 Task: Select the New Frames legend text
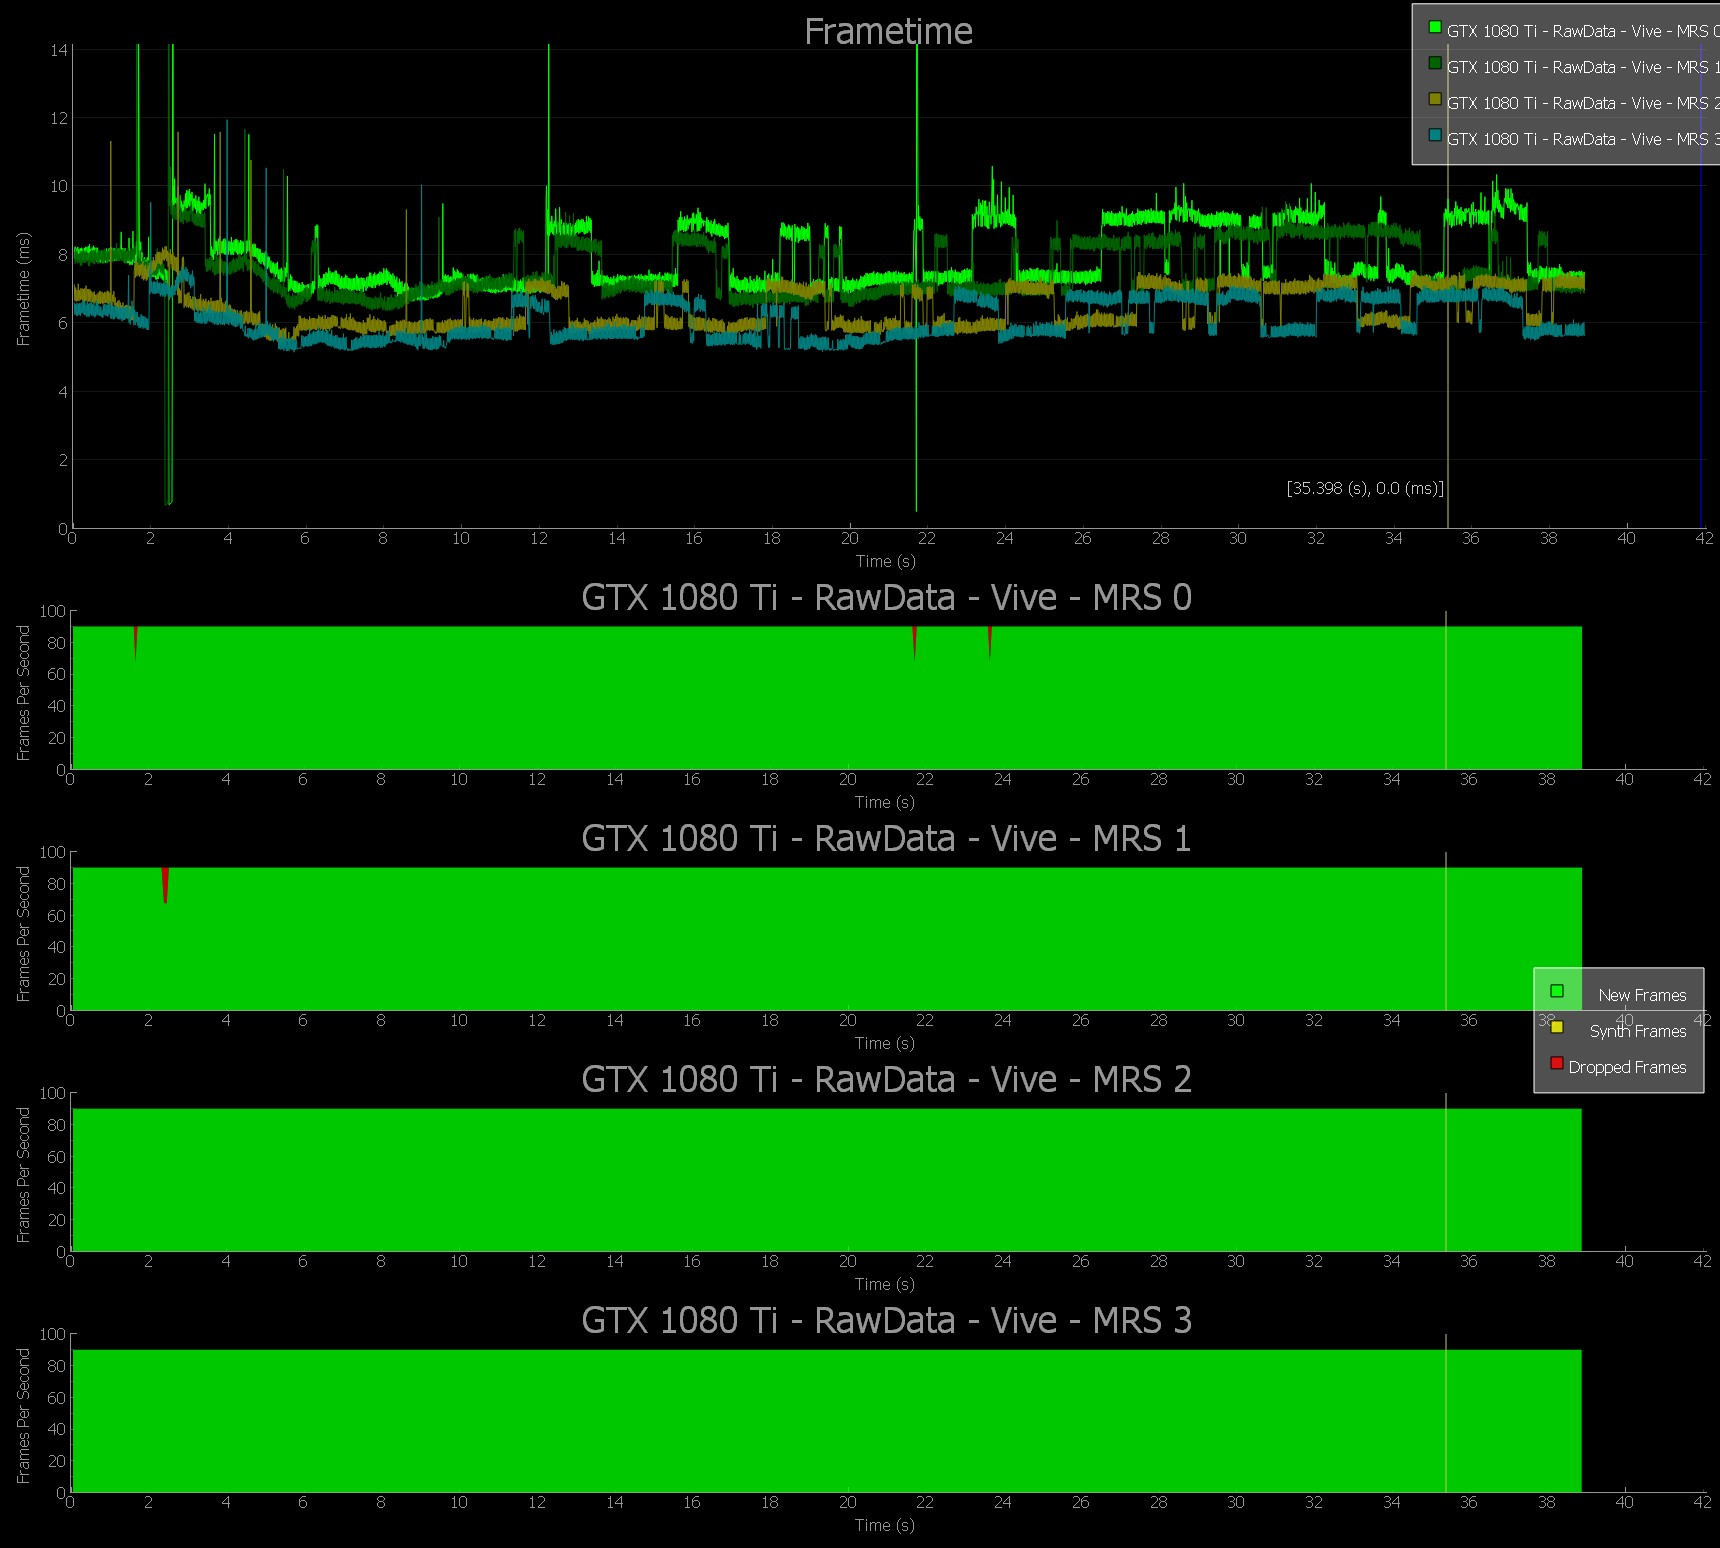(1642, 996)
